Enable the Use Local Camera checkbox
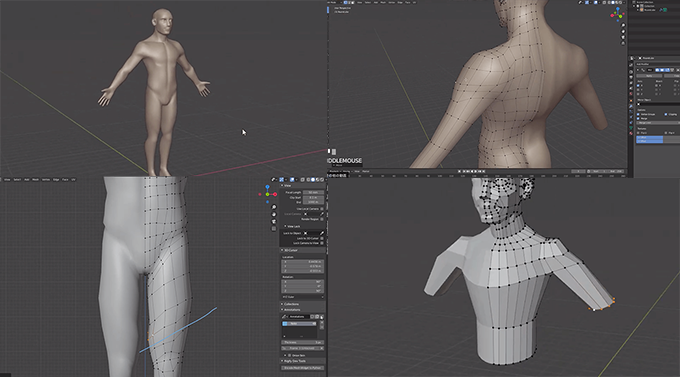 [x=322, y=209]
